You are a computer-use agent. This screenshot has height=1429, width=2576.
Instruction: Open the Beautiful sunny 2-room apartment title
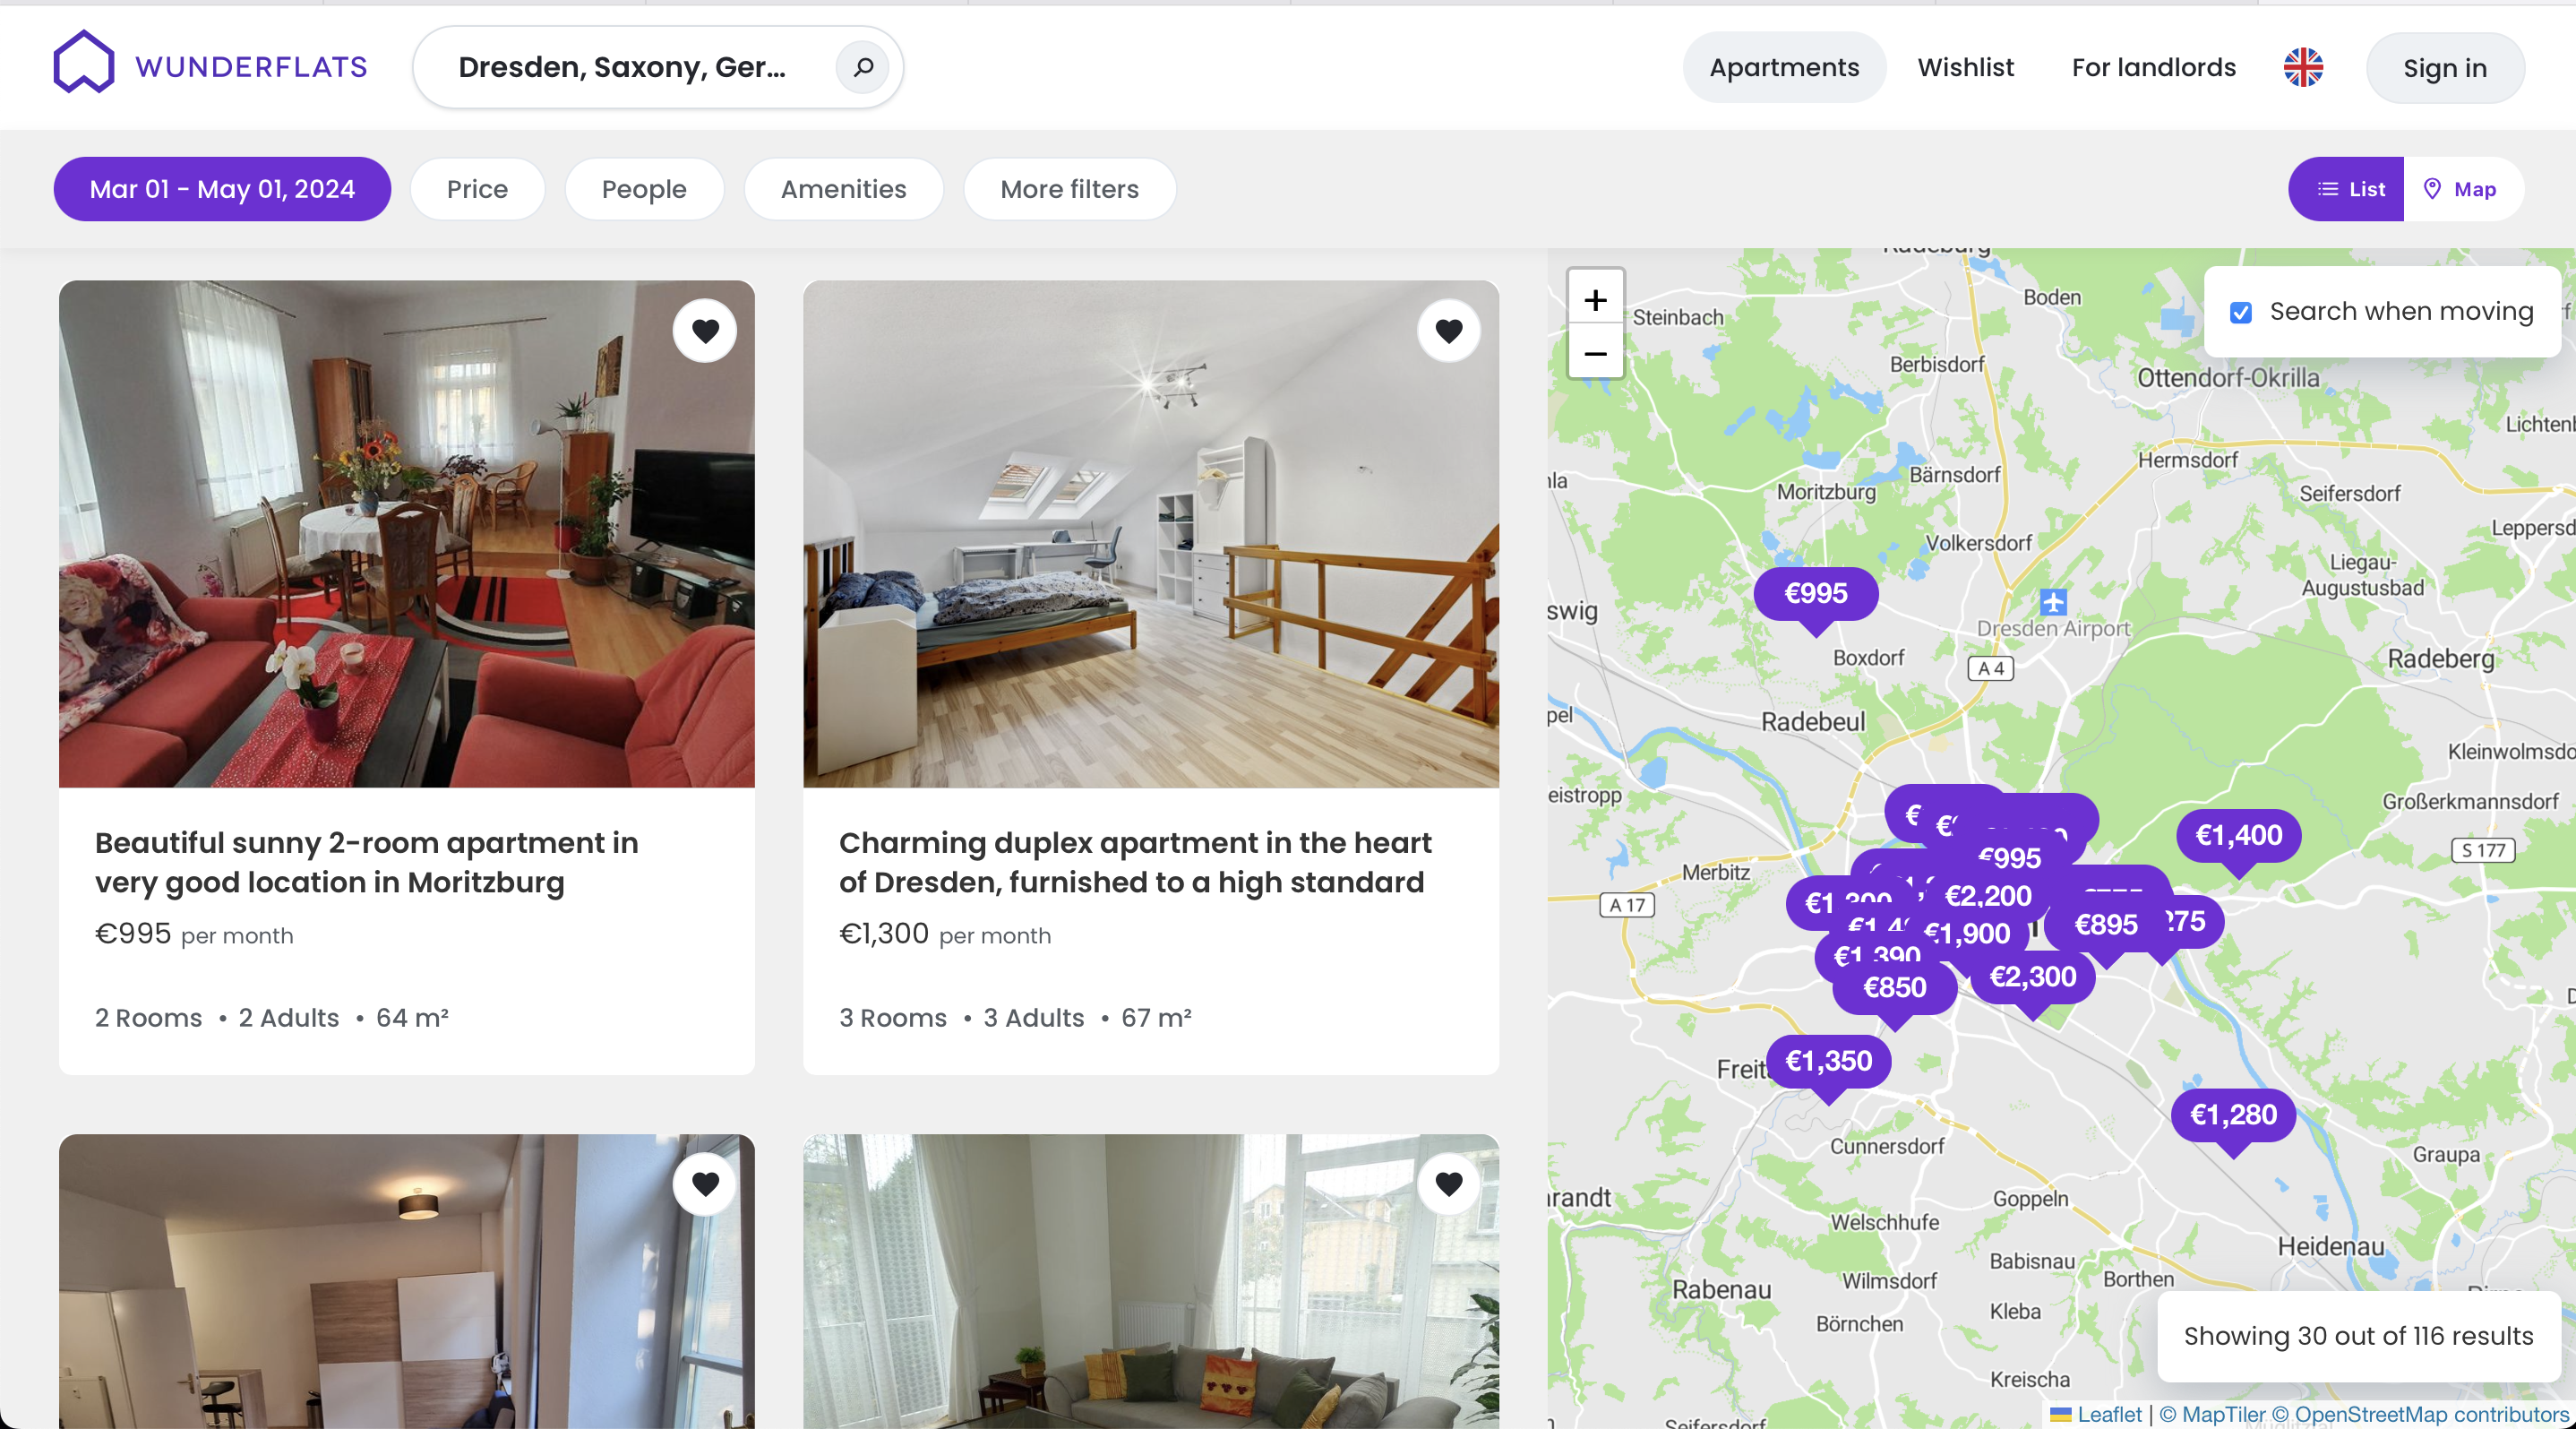[366, 862]
